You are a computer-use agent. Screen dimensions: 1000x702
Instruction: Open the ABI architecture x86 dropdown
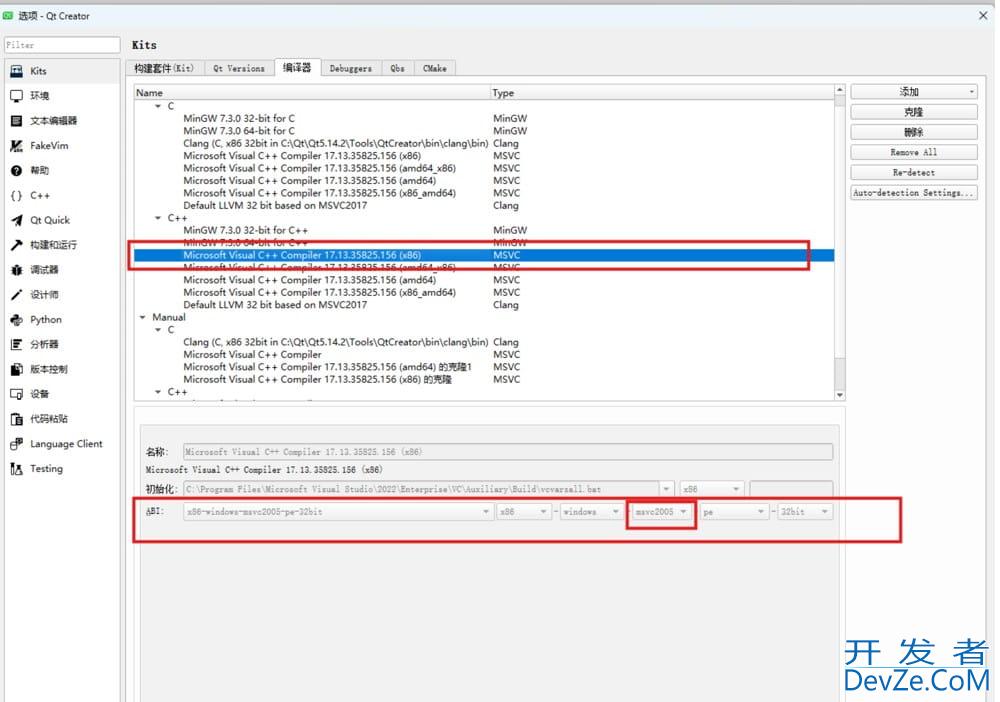coord(524,511)
